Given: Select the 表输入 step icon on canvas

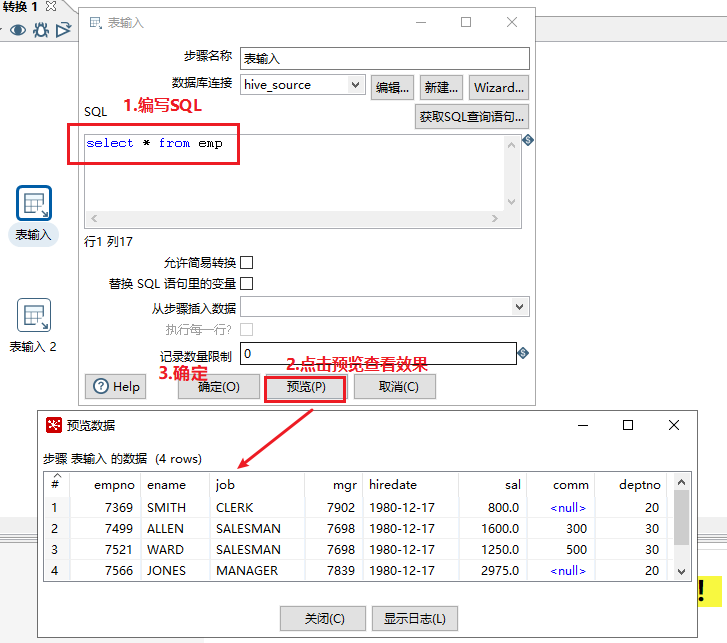Looking at the screenshot, I should (x=34, y=203).
